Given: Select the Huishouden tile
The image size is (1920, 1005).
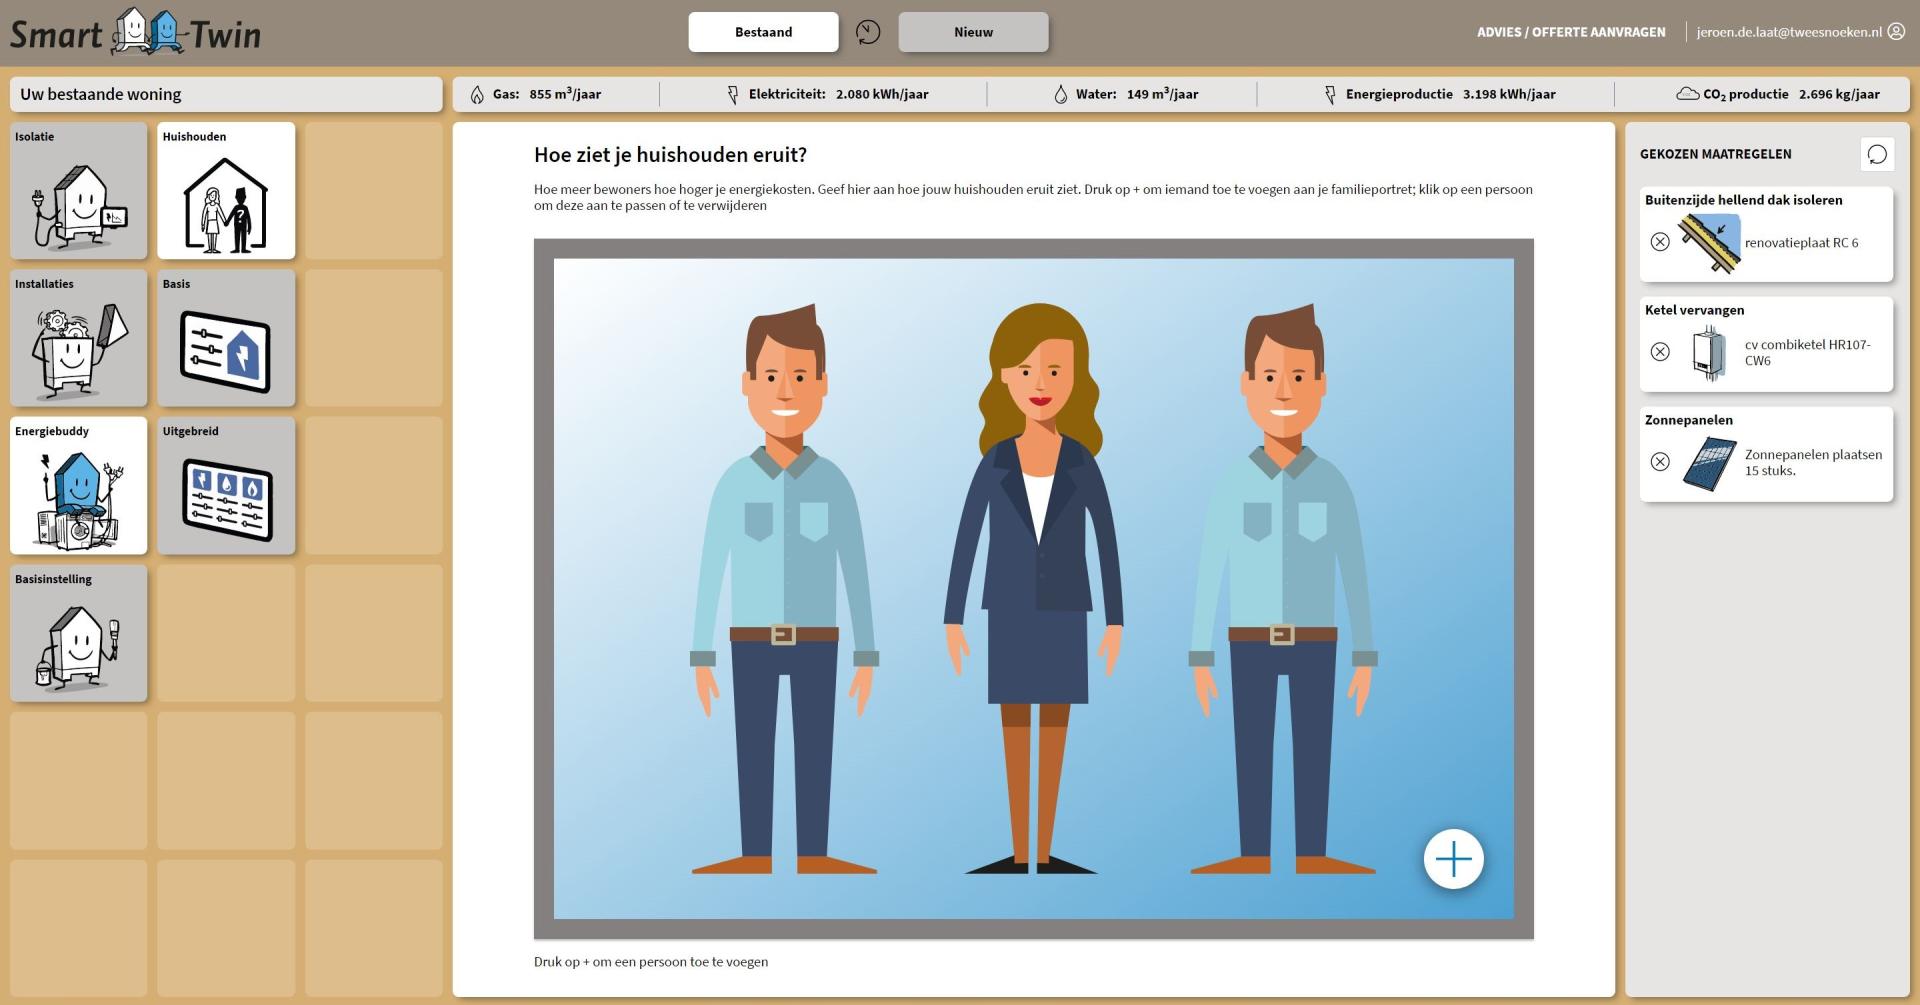Looking at the screenshot, I should 226,191.
